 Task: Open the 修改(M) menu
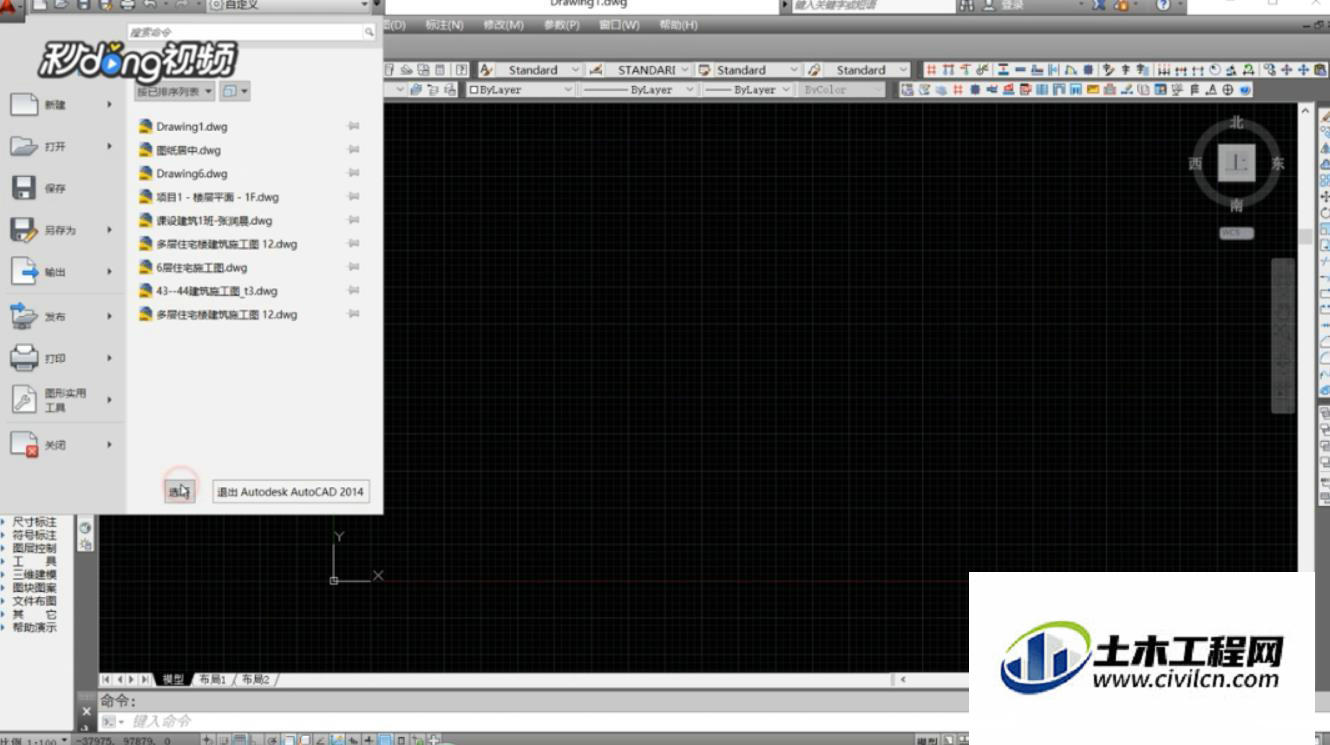[503, 25]
